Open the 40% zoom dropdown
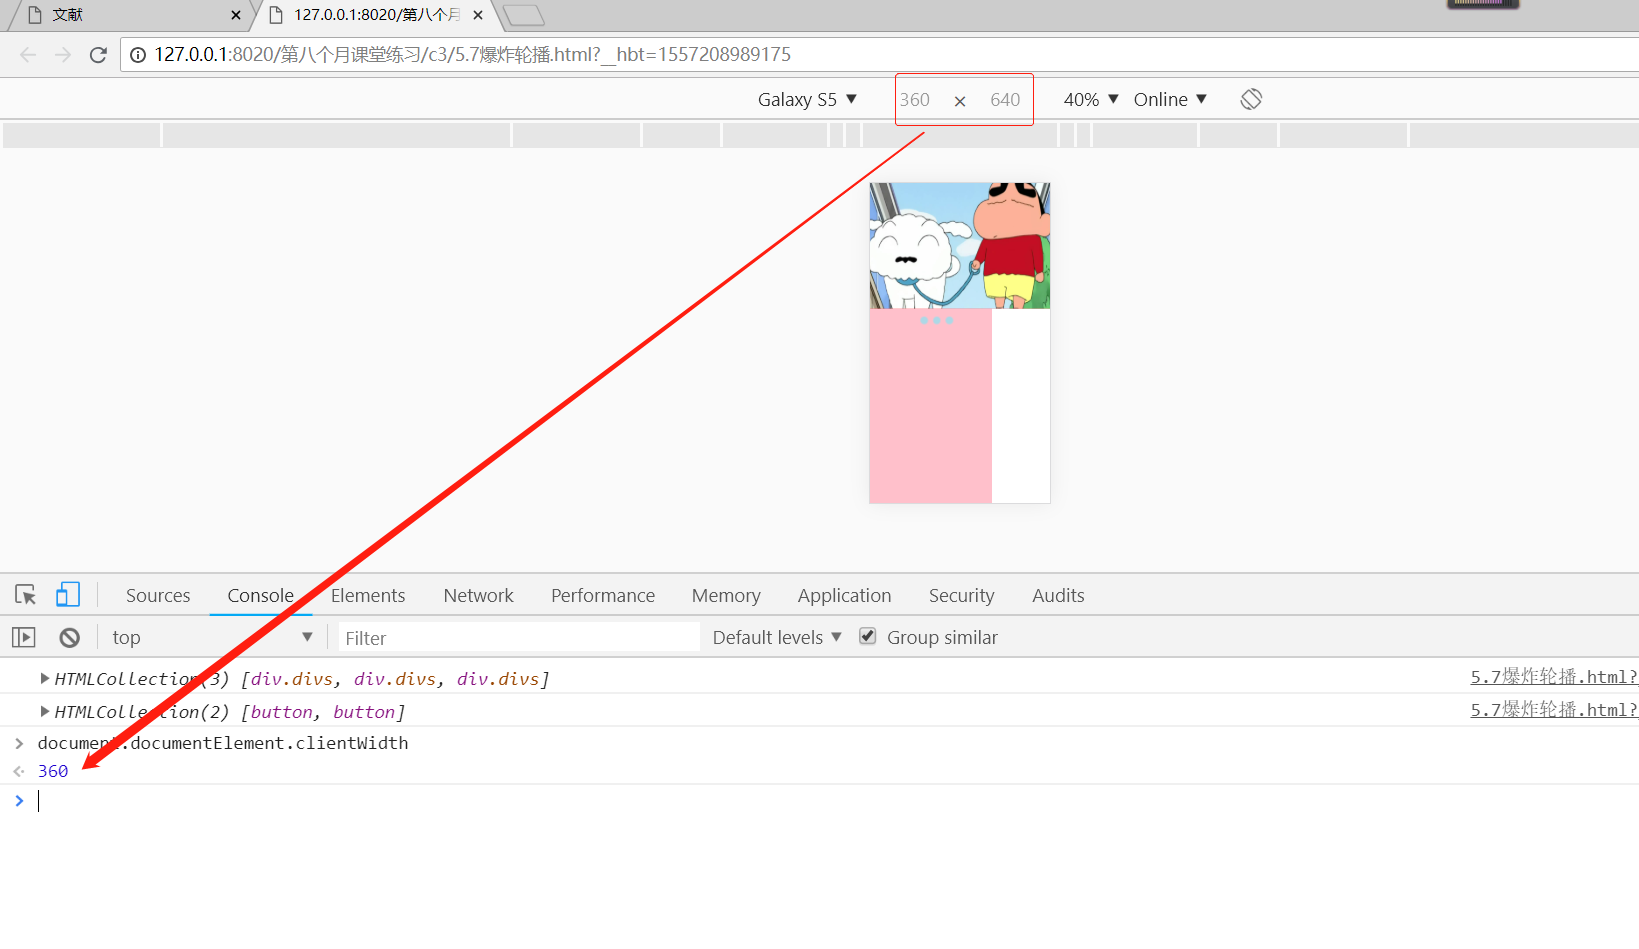This screenshot has height=949, width=1639. tap(1091, 99)
